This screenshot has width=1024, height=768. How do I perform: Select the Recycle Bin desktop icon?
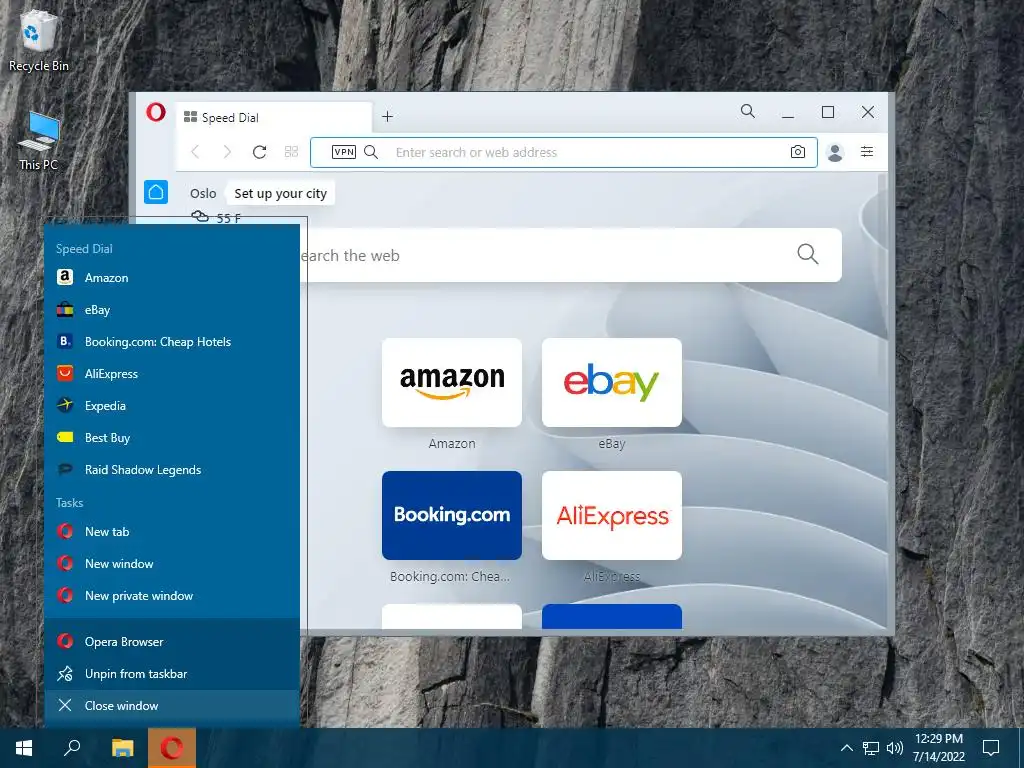(x=39, y=42)
